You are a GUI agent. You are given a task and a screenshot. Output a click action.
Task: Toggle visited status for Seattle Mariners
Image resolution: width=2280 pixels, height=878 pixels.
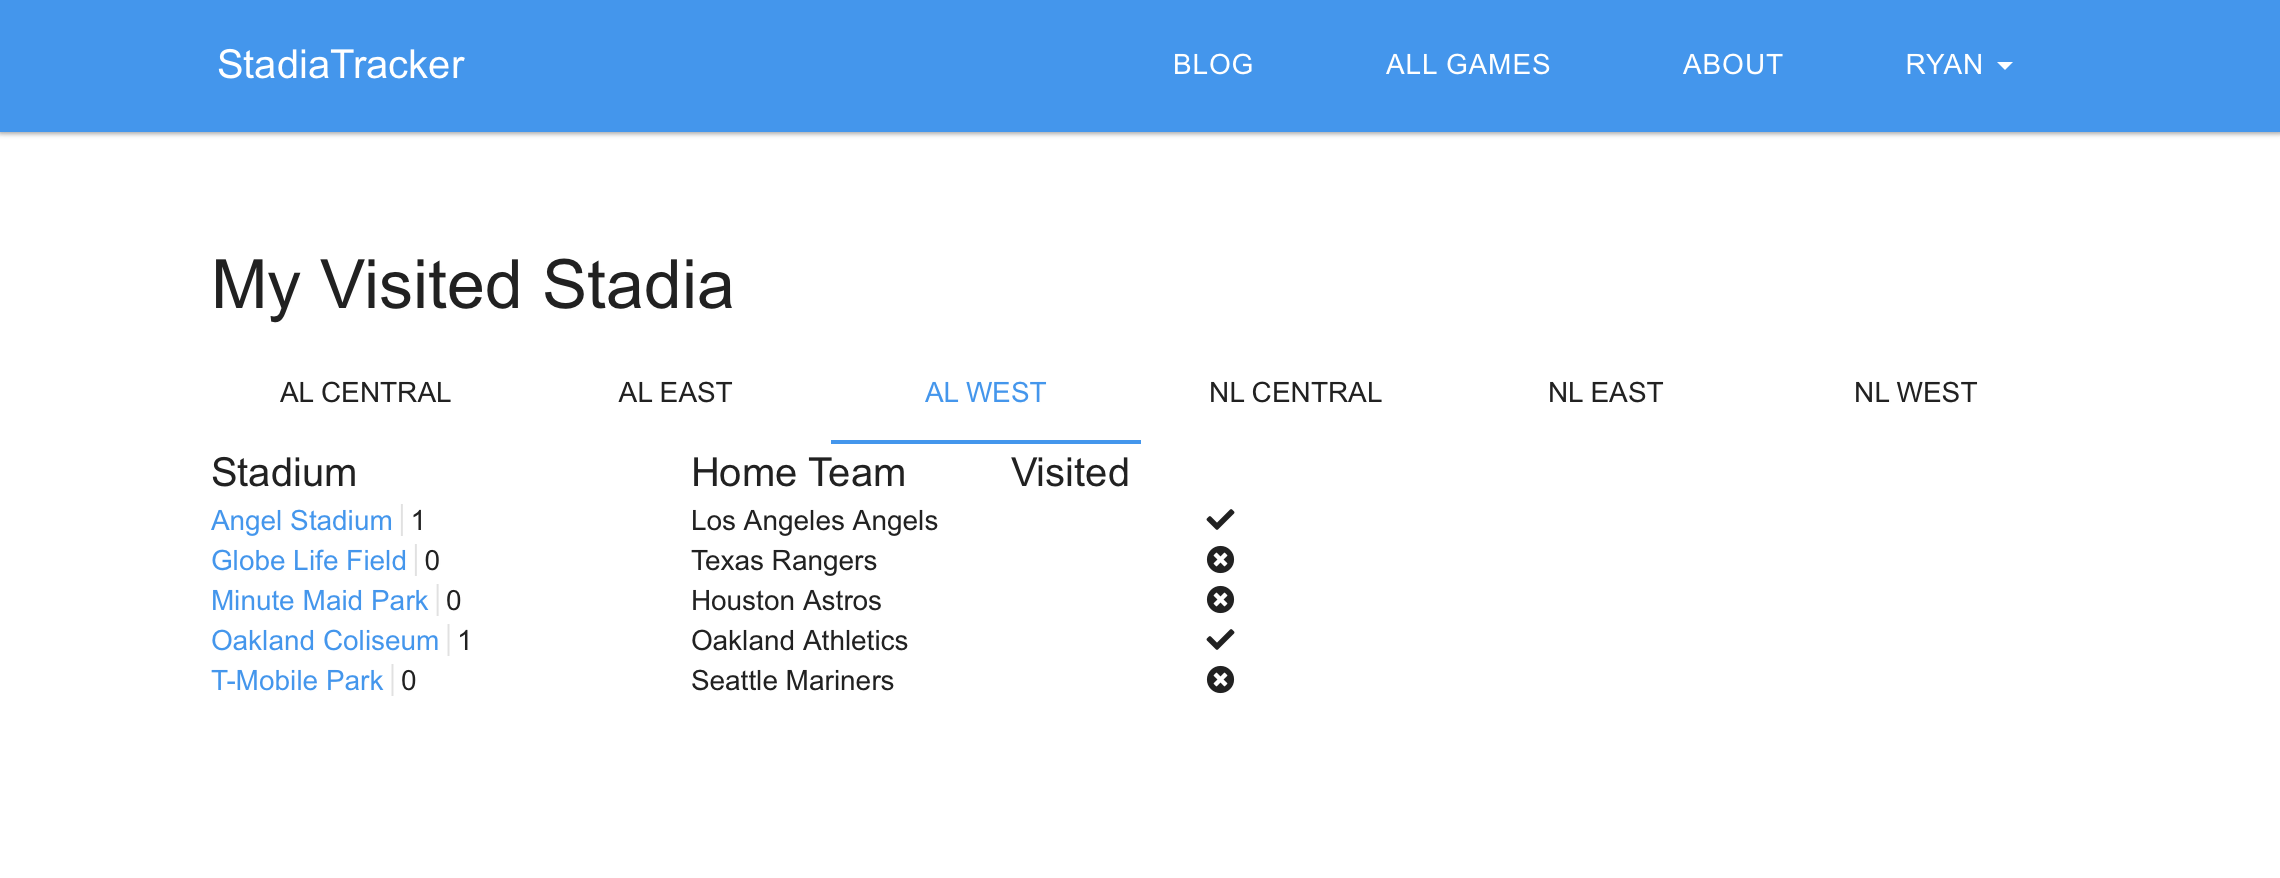tap(1221, 680)
